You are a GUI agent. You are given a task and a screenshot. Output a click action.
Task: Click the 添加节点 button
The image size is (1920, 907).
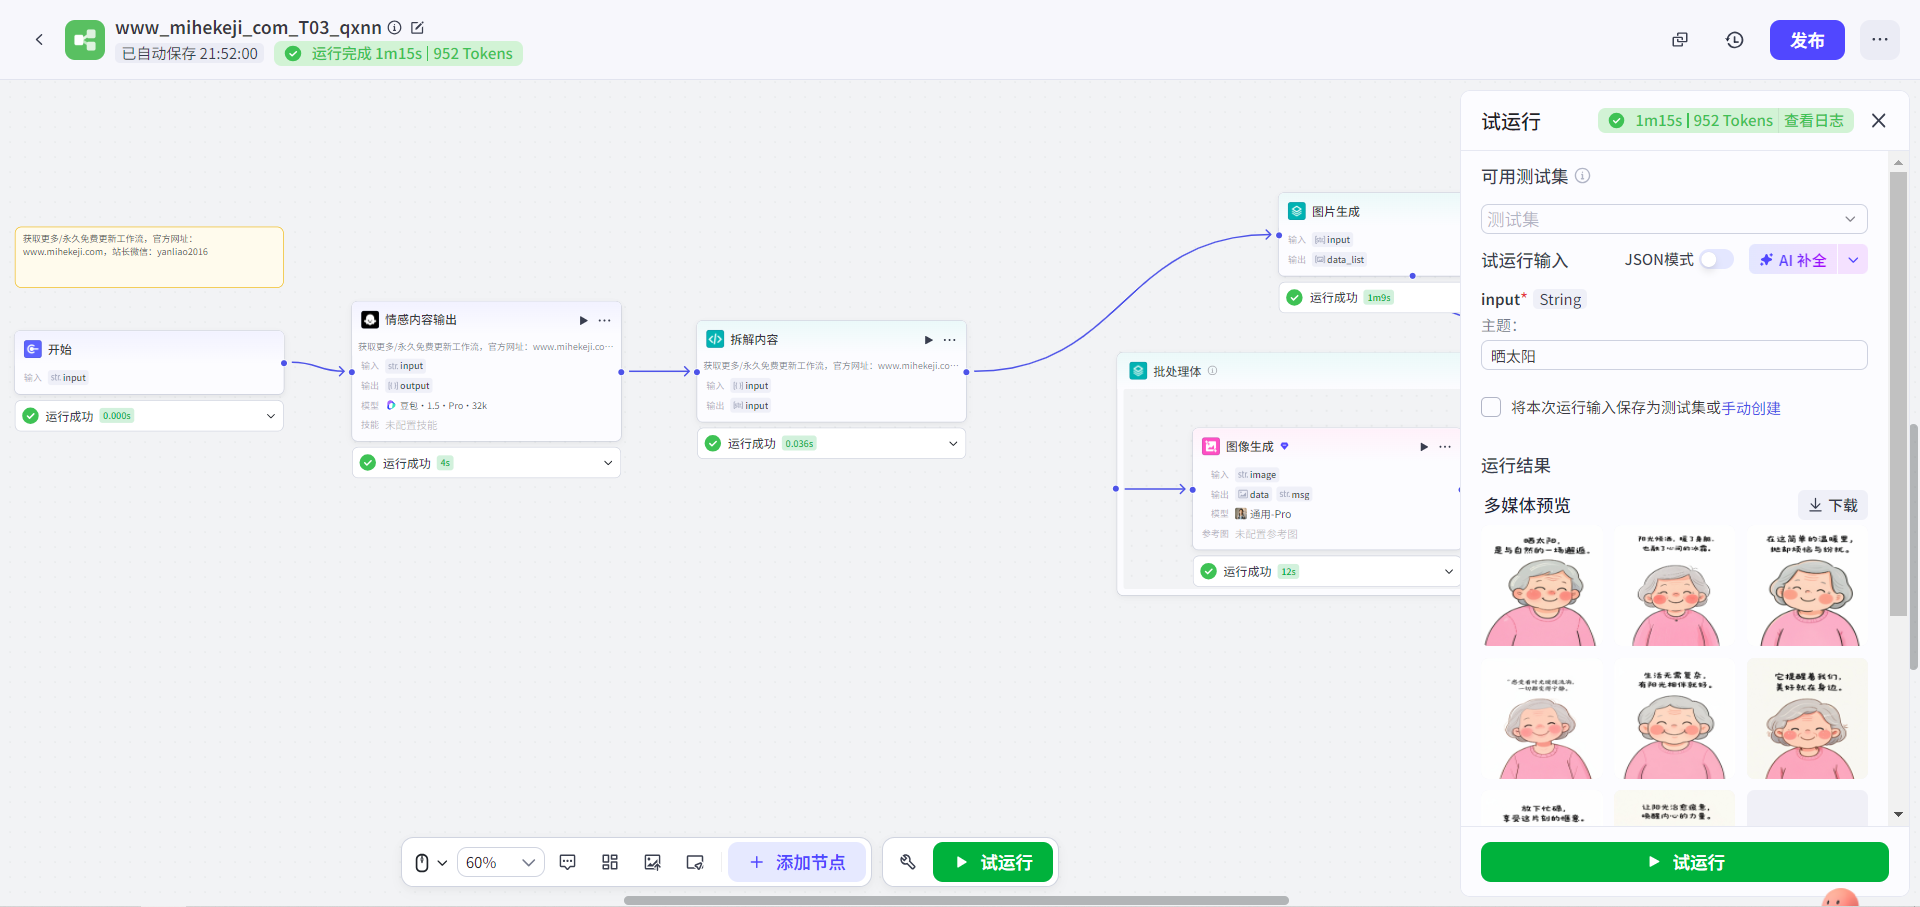[x=797, y=862]
